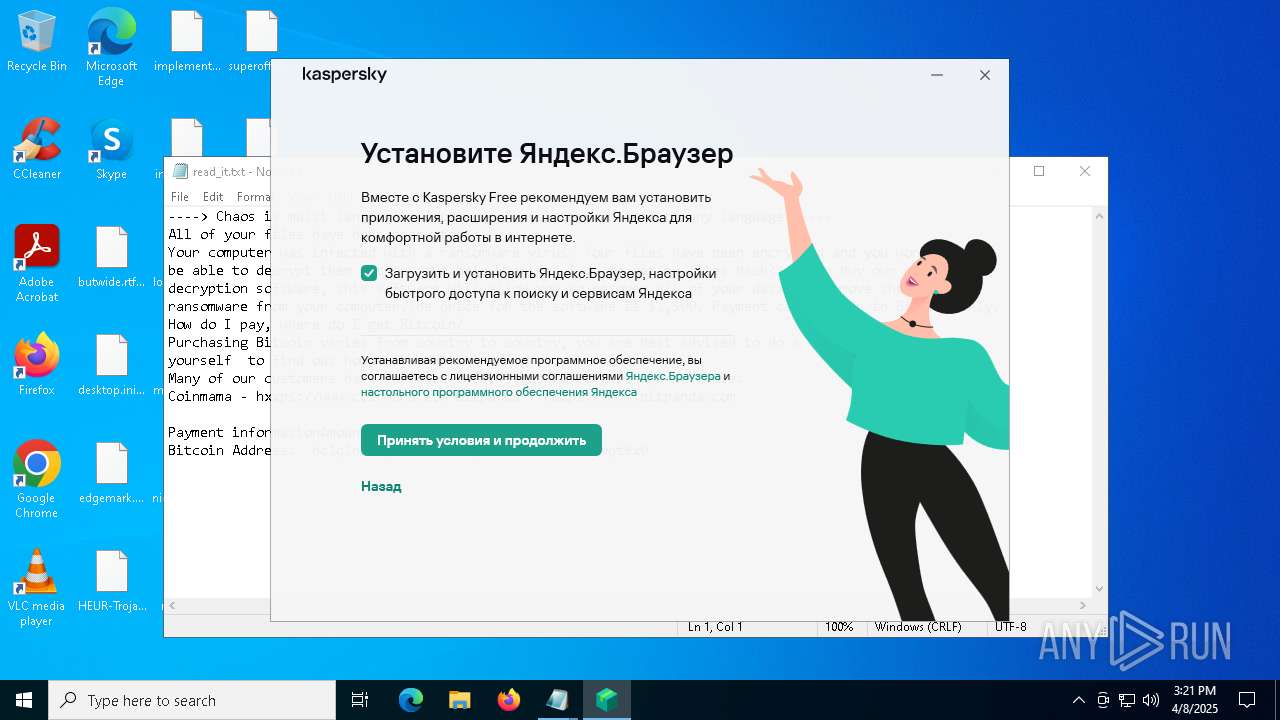Open the clock and date flyout
The image size is (1280, 720).
[1194, 700]
